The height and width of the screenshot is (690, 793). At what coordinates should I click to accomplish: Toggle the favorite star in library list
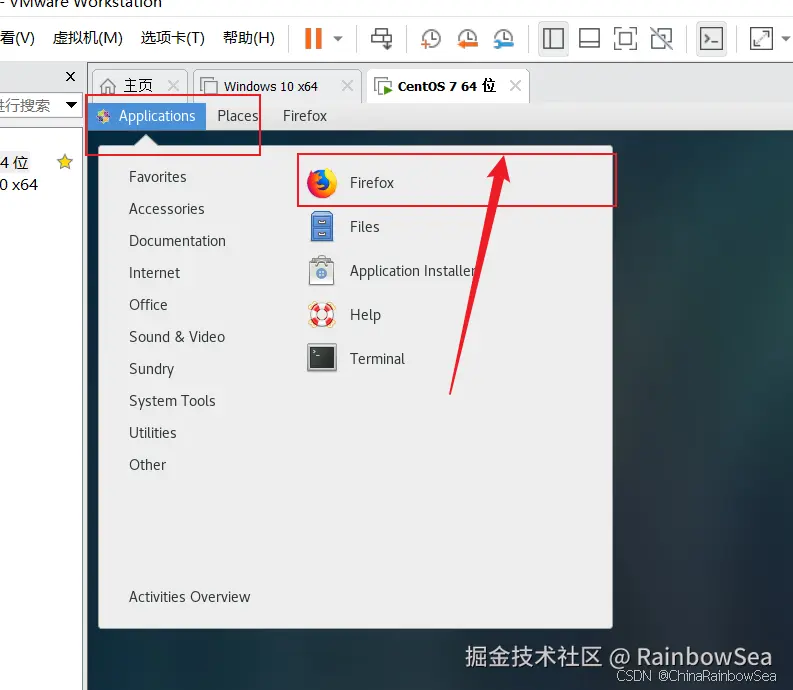[x=65, y=162]
